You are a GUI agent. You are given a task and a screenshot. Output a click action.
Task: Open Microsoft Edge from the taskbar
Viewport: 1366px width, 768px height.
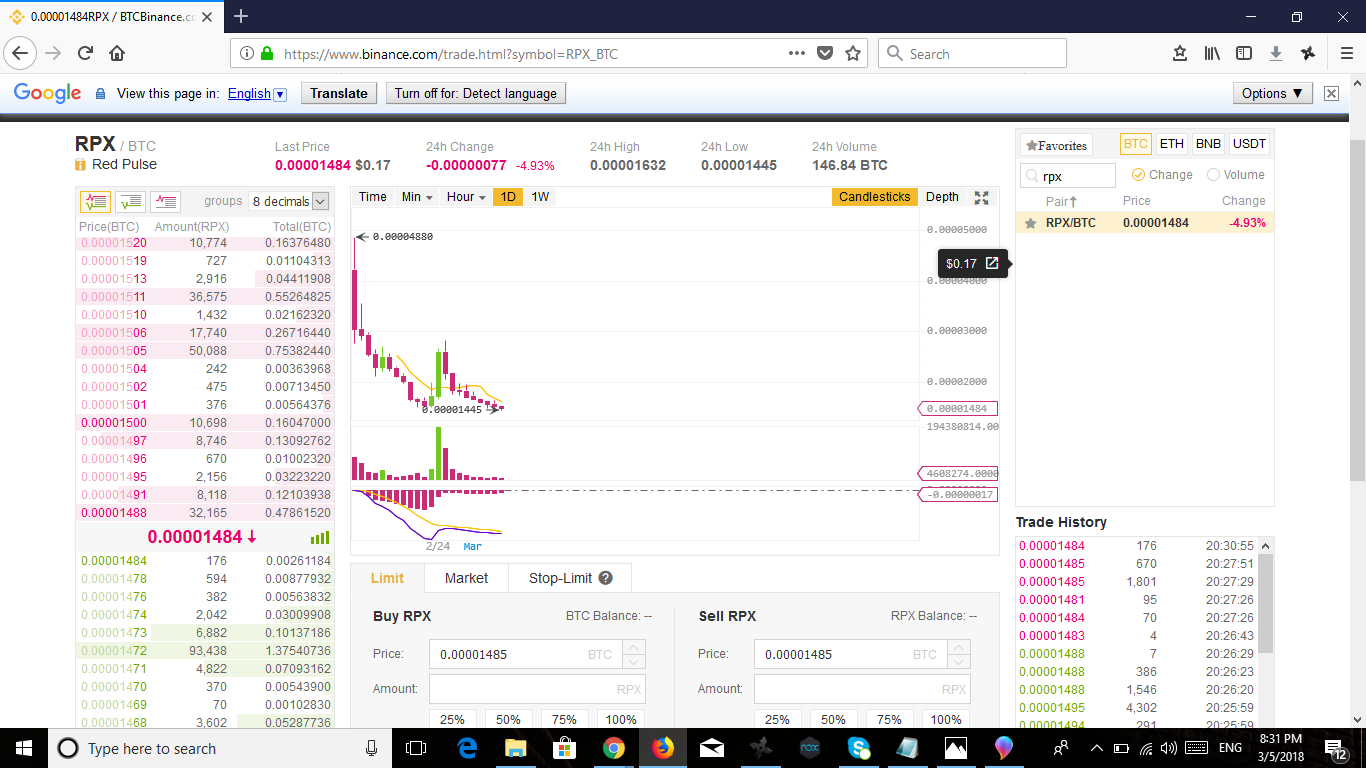pyautogui.click(x=467, y=748)
